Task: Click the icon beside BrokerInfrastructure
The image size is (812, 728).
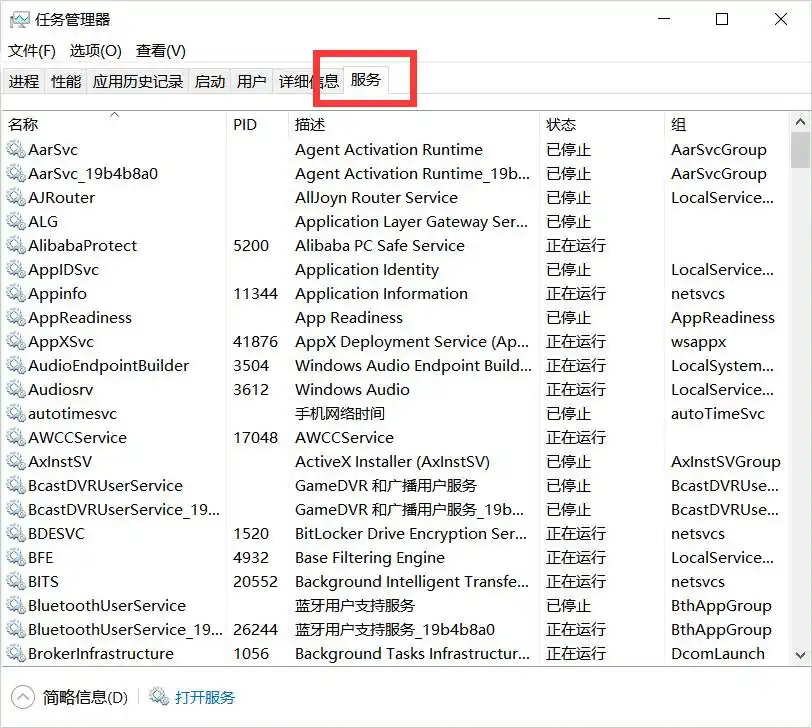Action: pyautogui.click(x=16, y=653)
